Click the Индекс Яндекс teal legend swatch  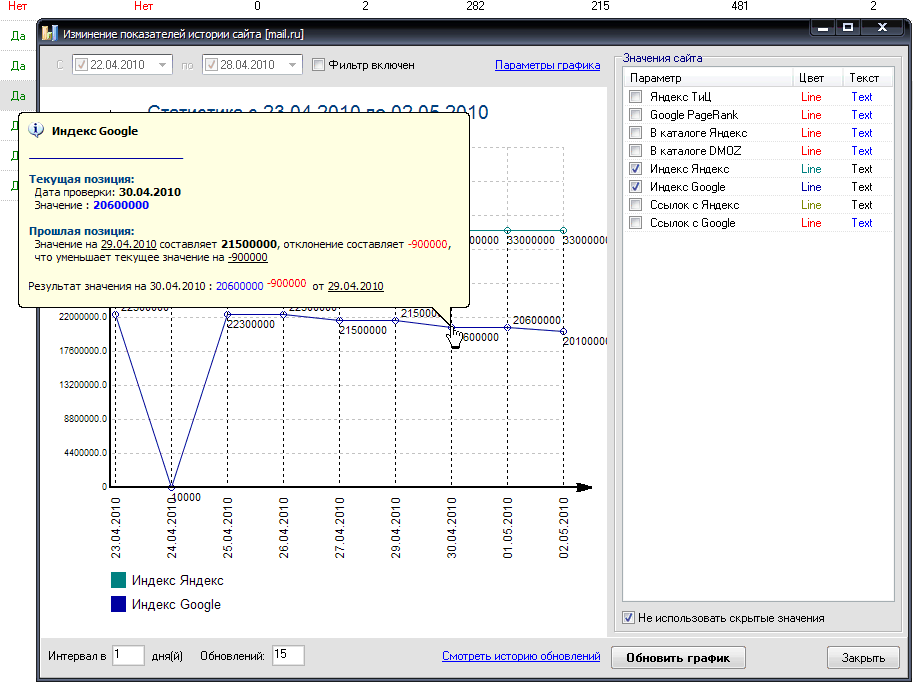click(x=119, y=580)
